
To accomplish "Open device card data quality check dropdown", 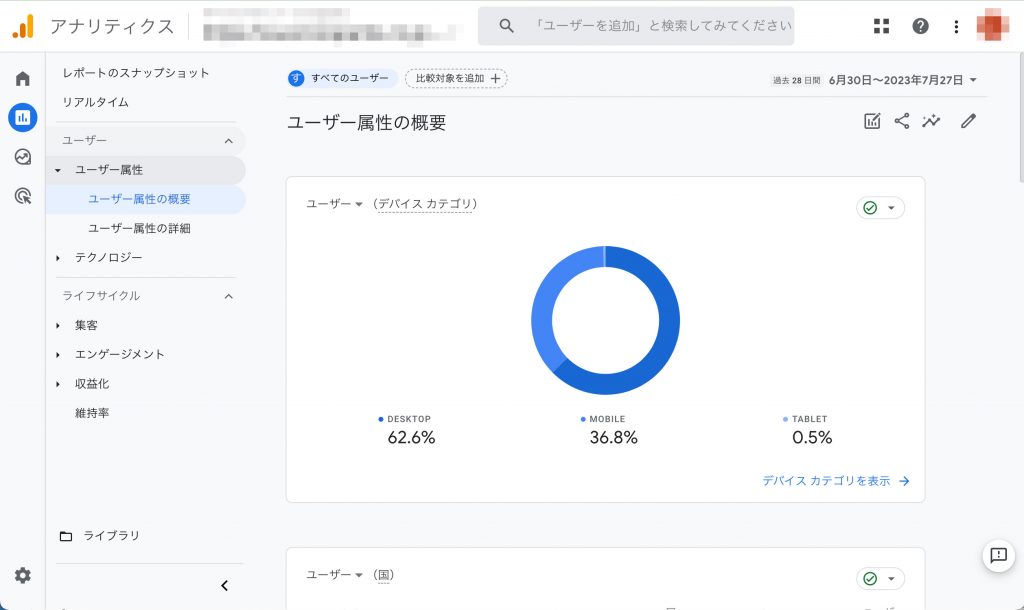I will click(880, 208).
